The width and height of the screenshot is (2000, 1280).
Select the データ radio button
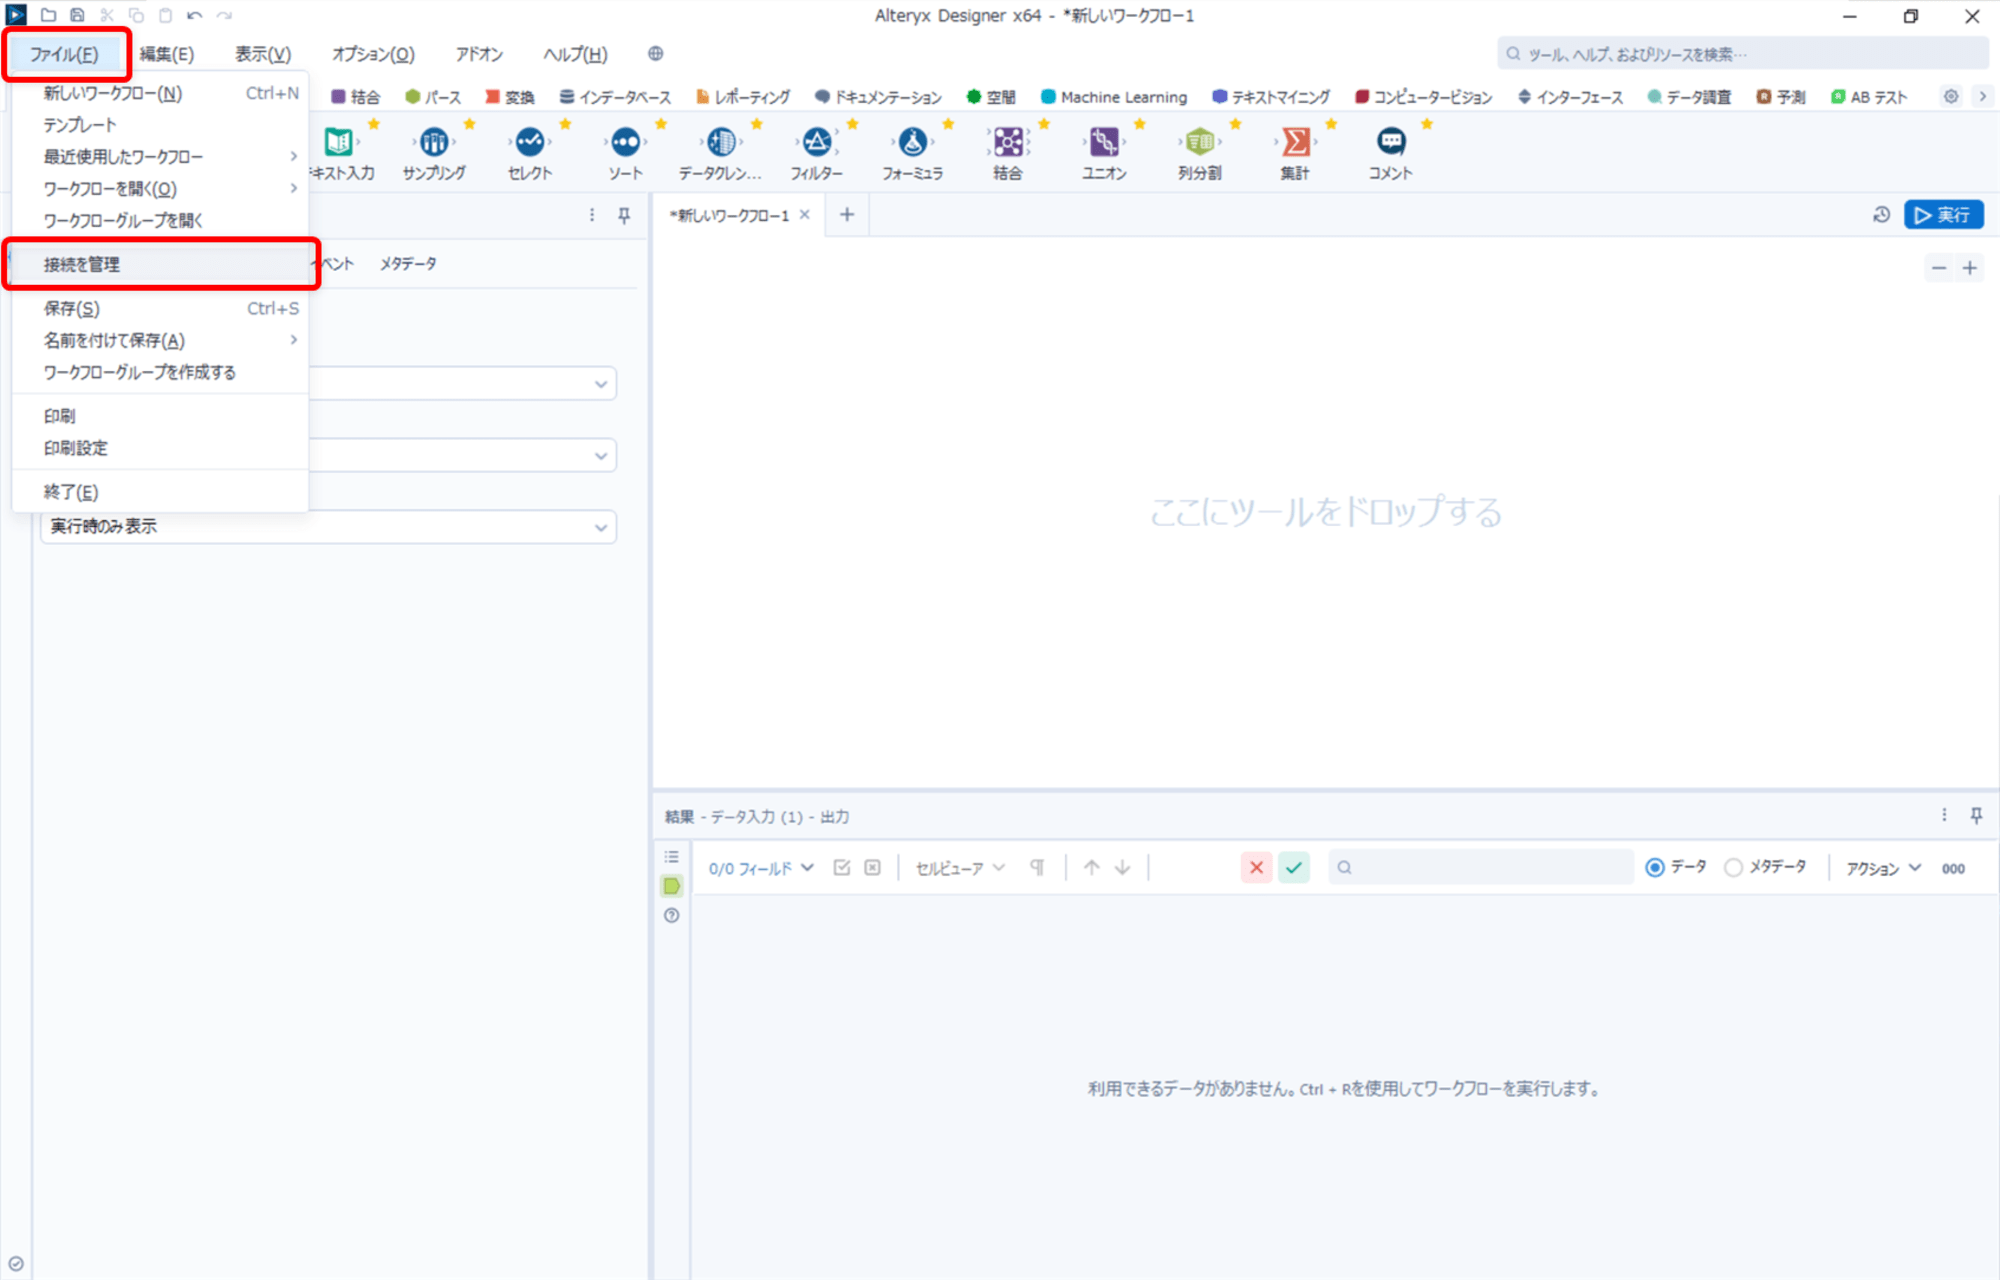pos(1655,868)
